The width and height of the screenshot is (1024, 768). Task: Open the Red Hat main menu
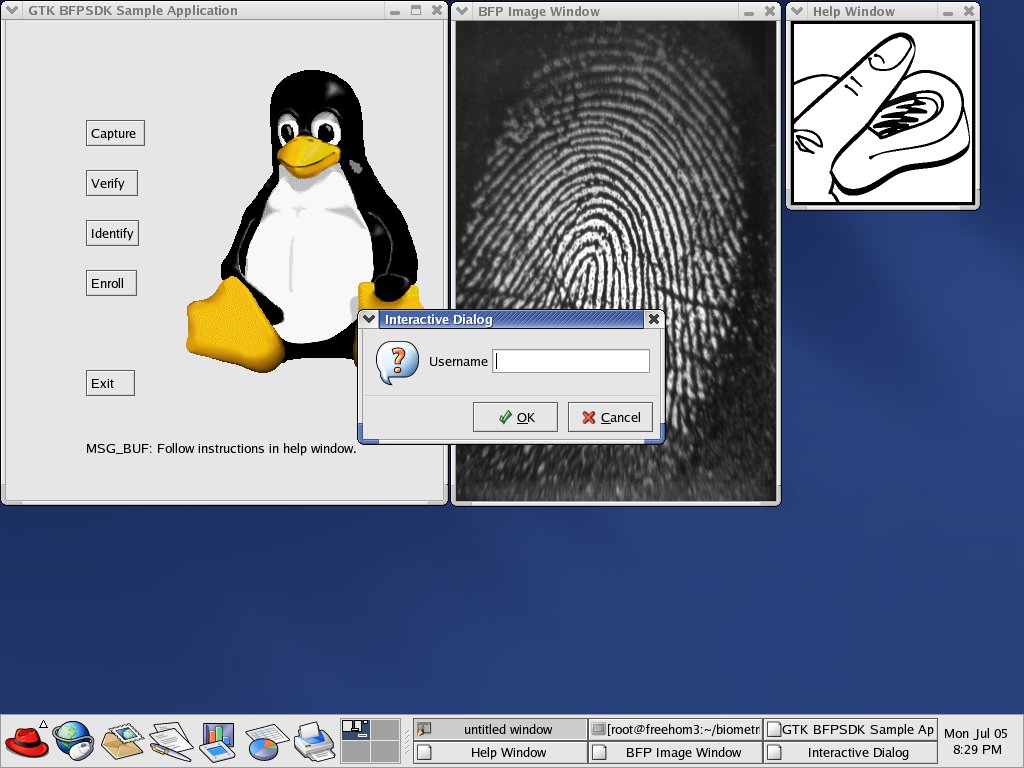click(x=27, y=741)
